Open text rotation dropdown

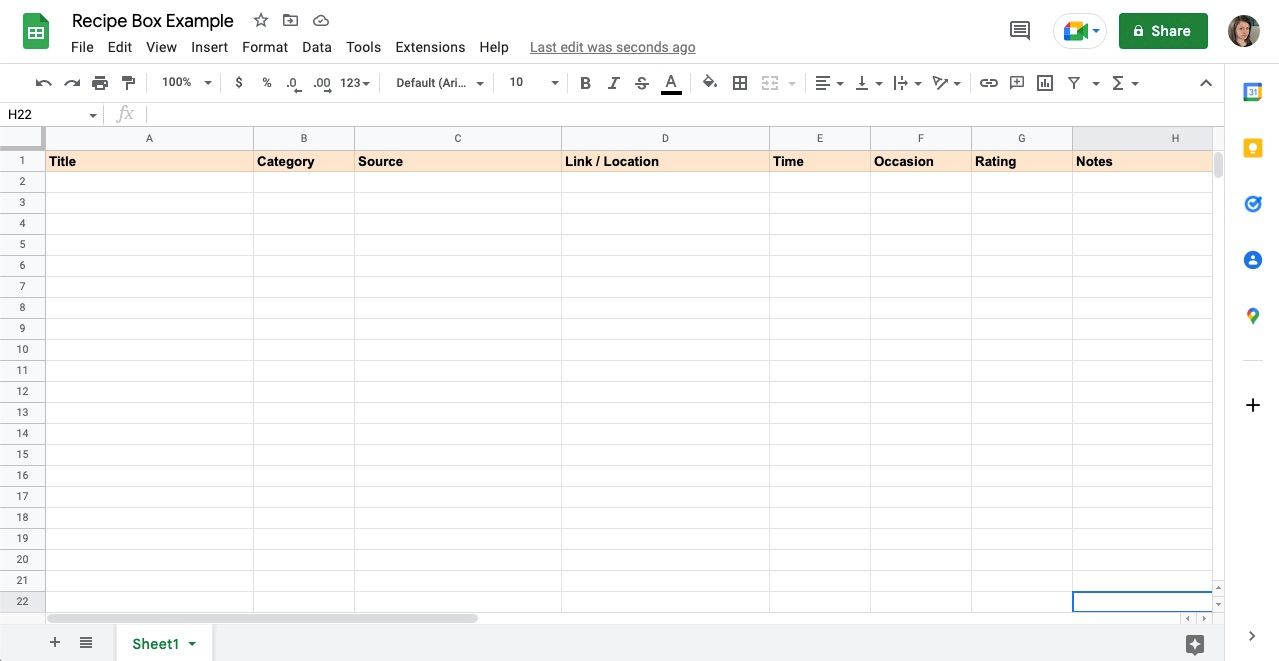coord(946,83)
